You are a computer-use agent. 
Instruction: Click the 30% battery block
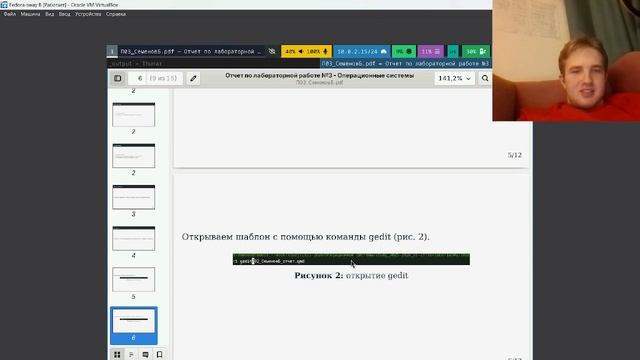click(x=476, y=51)
